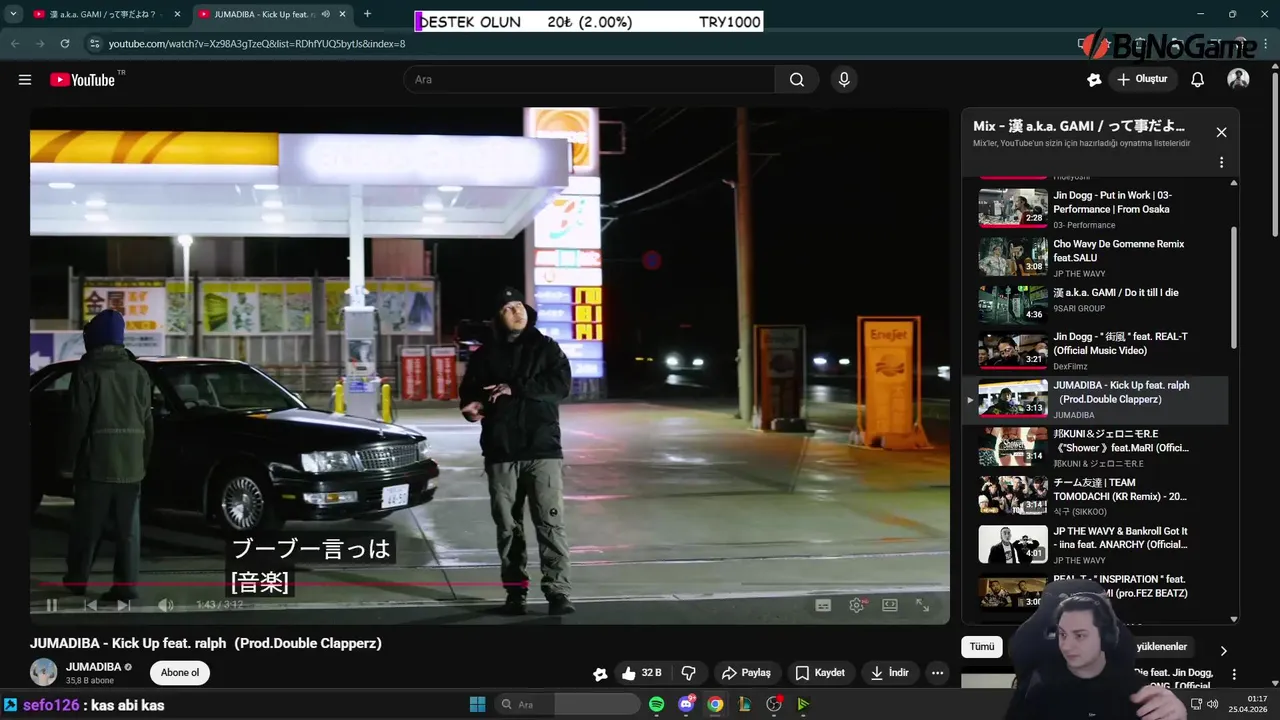Select the current JUMADIBA Kick Up playlist item
Screen dimensions: 1280x720
click(x=1098, y=400)
